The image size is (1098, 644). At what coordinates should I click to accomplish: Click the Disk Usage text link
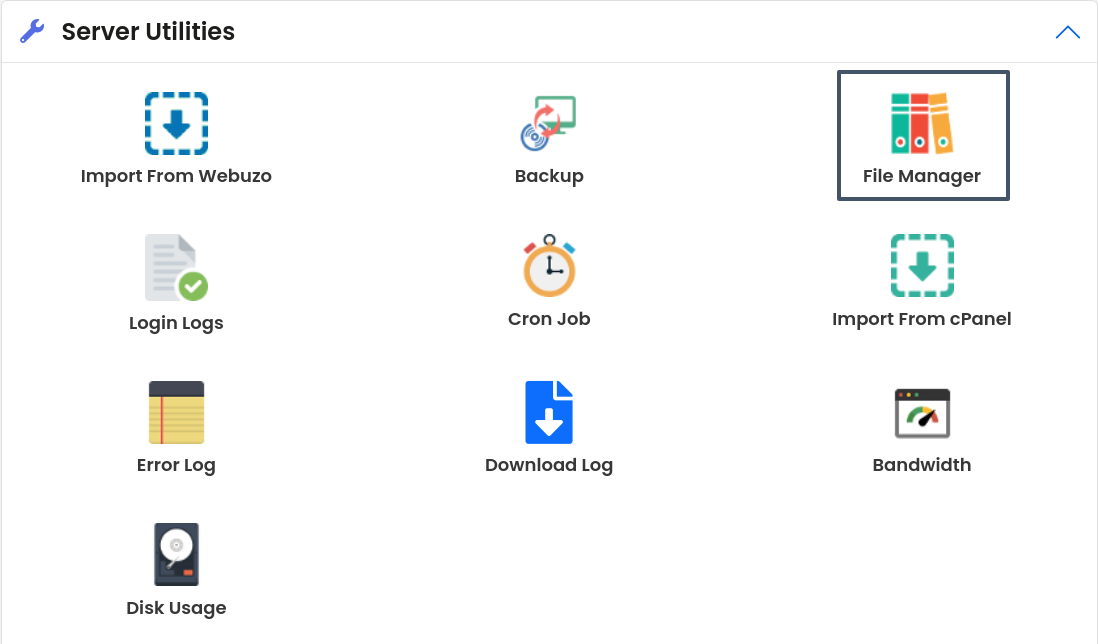[176, 608]
